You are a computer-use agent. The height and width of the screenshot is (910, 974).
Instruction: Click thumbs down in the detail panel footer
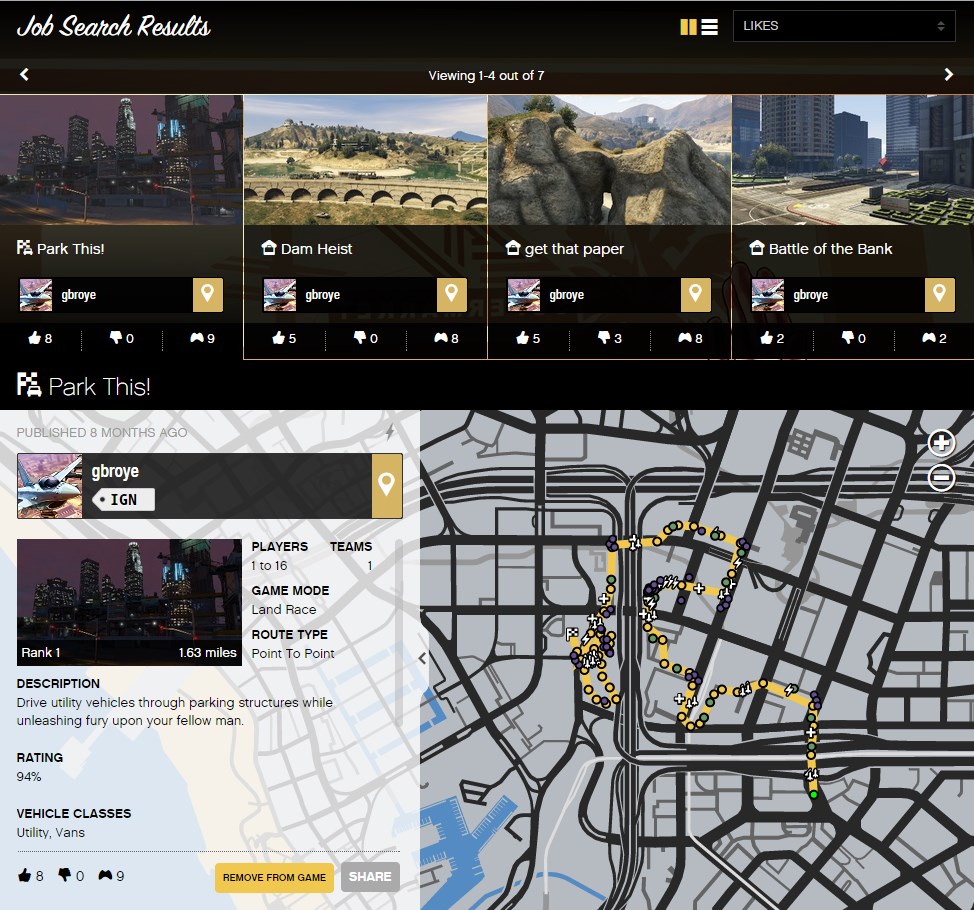[x=65, y=875]
